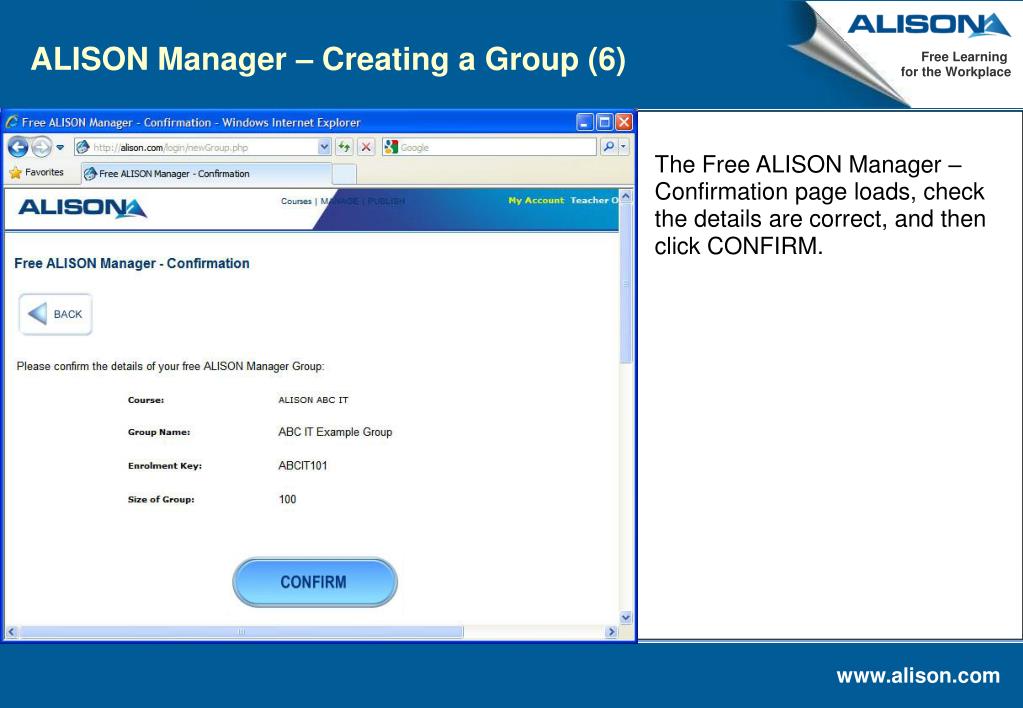Viewport: 1023px width, 708px height.
Task: Click the Group Name: label
Action: pos(159,432)
